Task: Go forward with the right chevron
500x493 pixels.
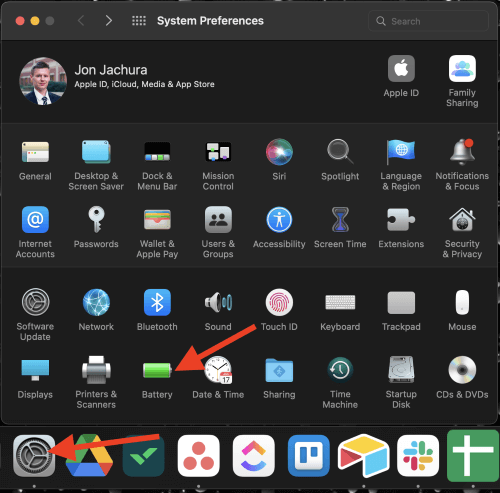Action: coord(109,21)
